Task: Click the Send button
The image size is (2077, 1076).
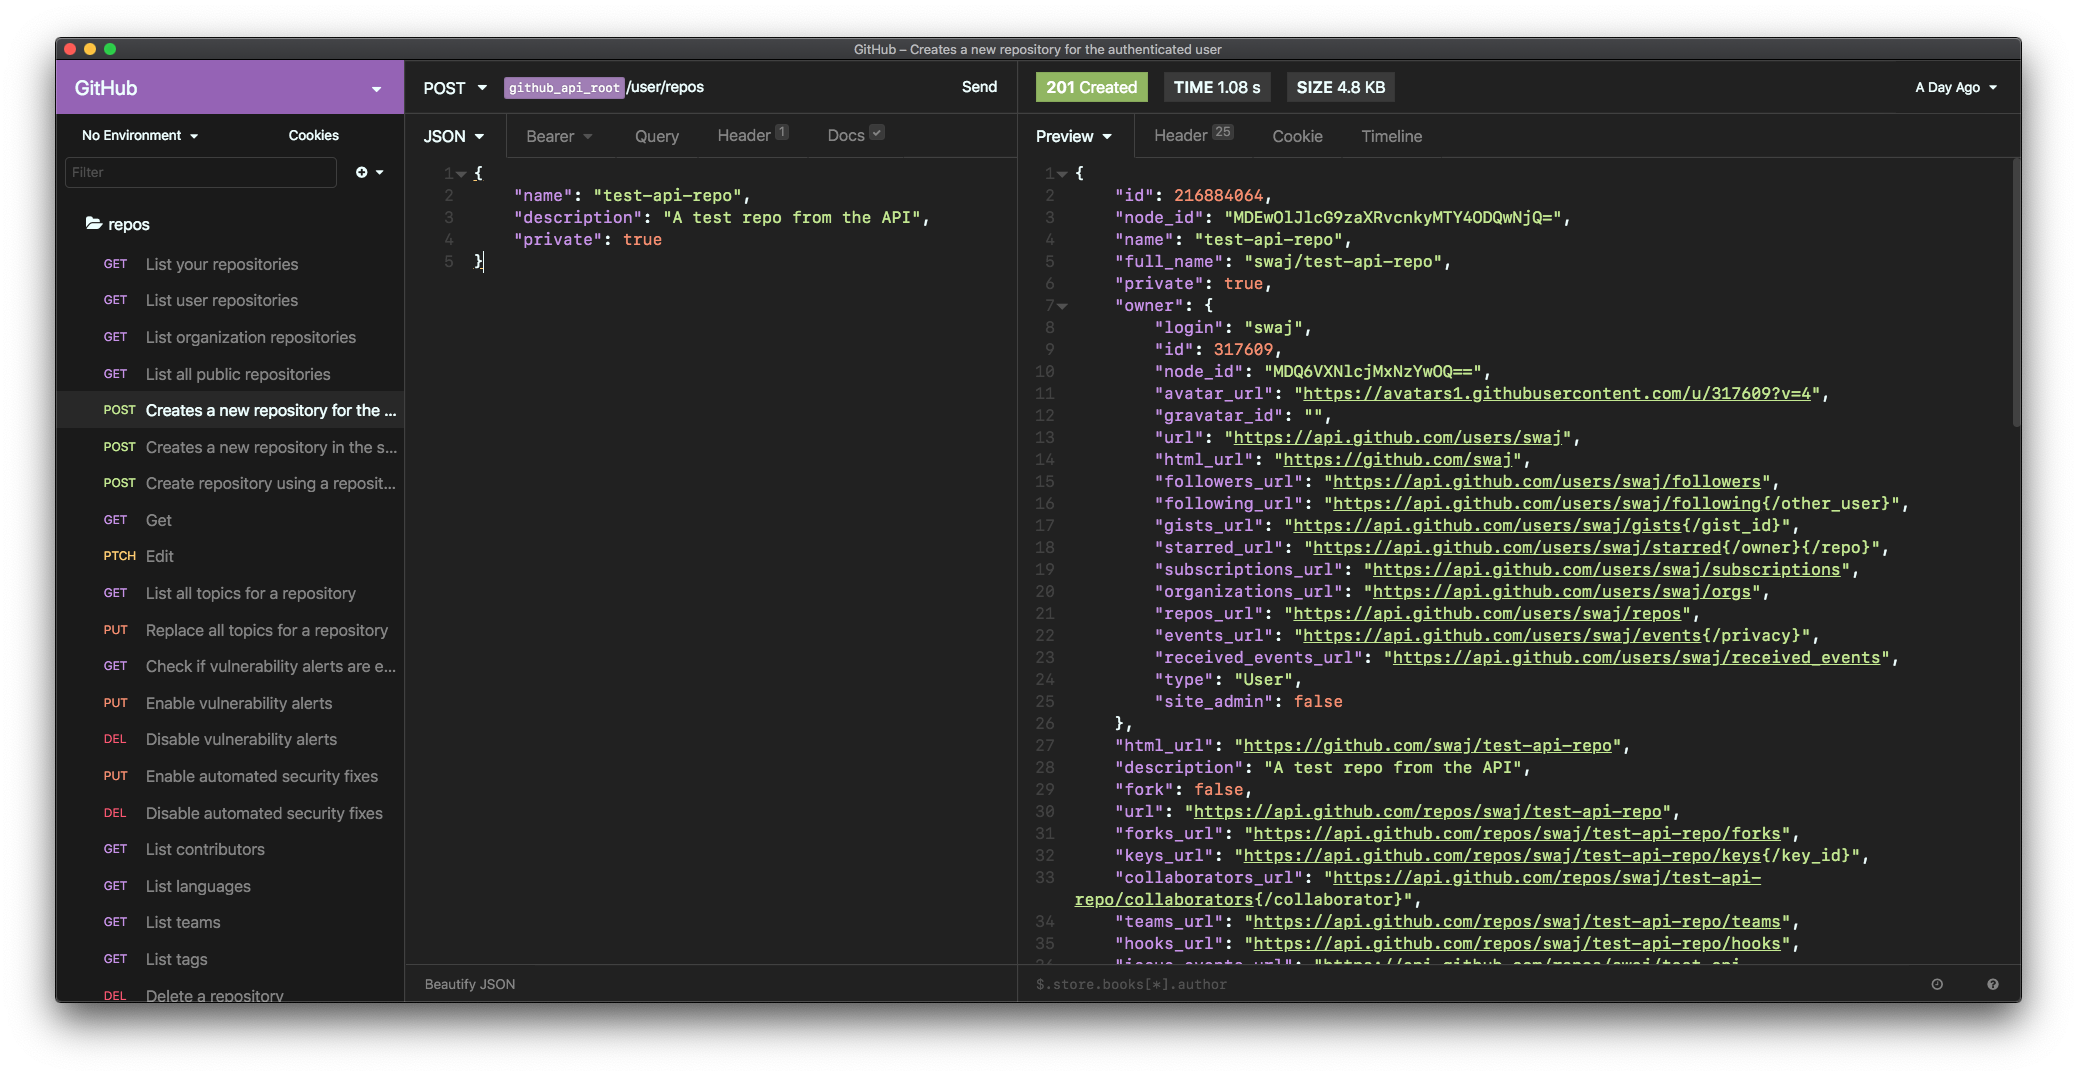Action: (x=979, y=87)
